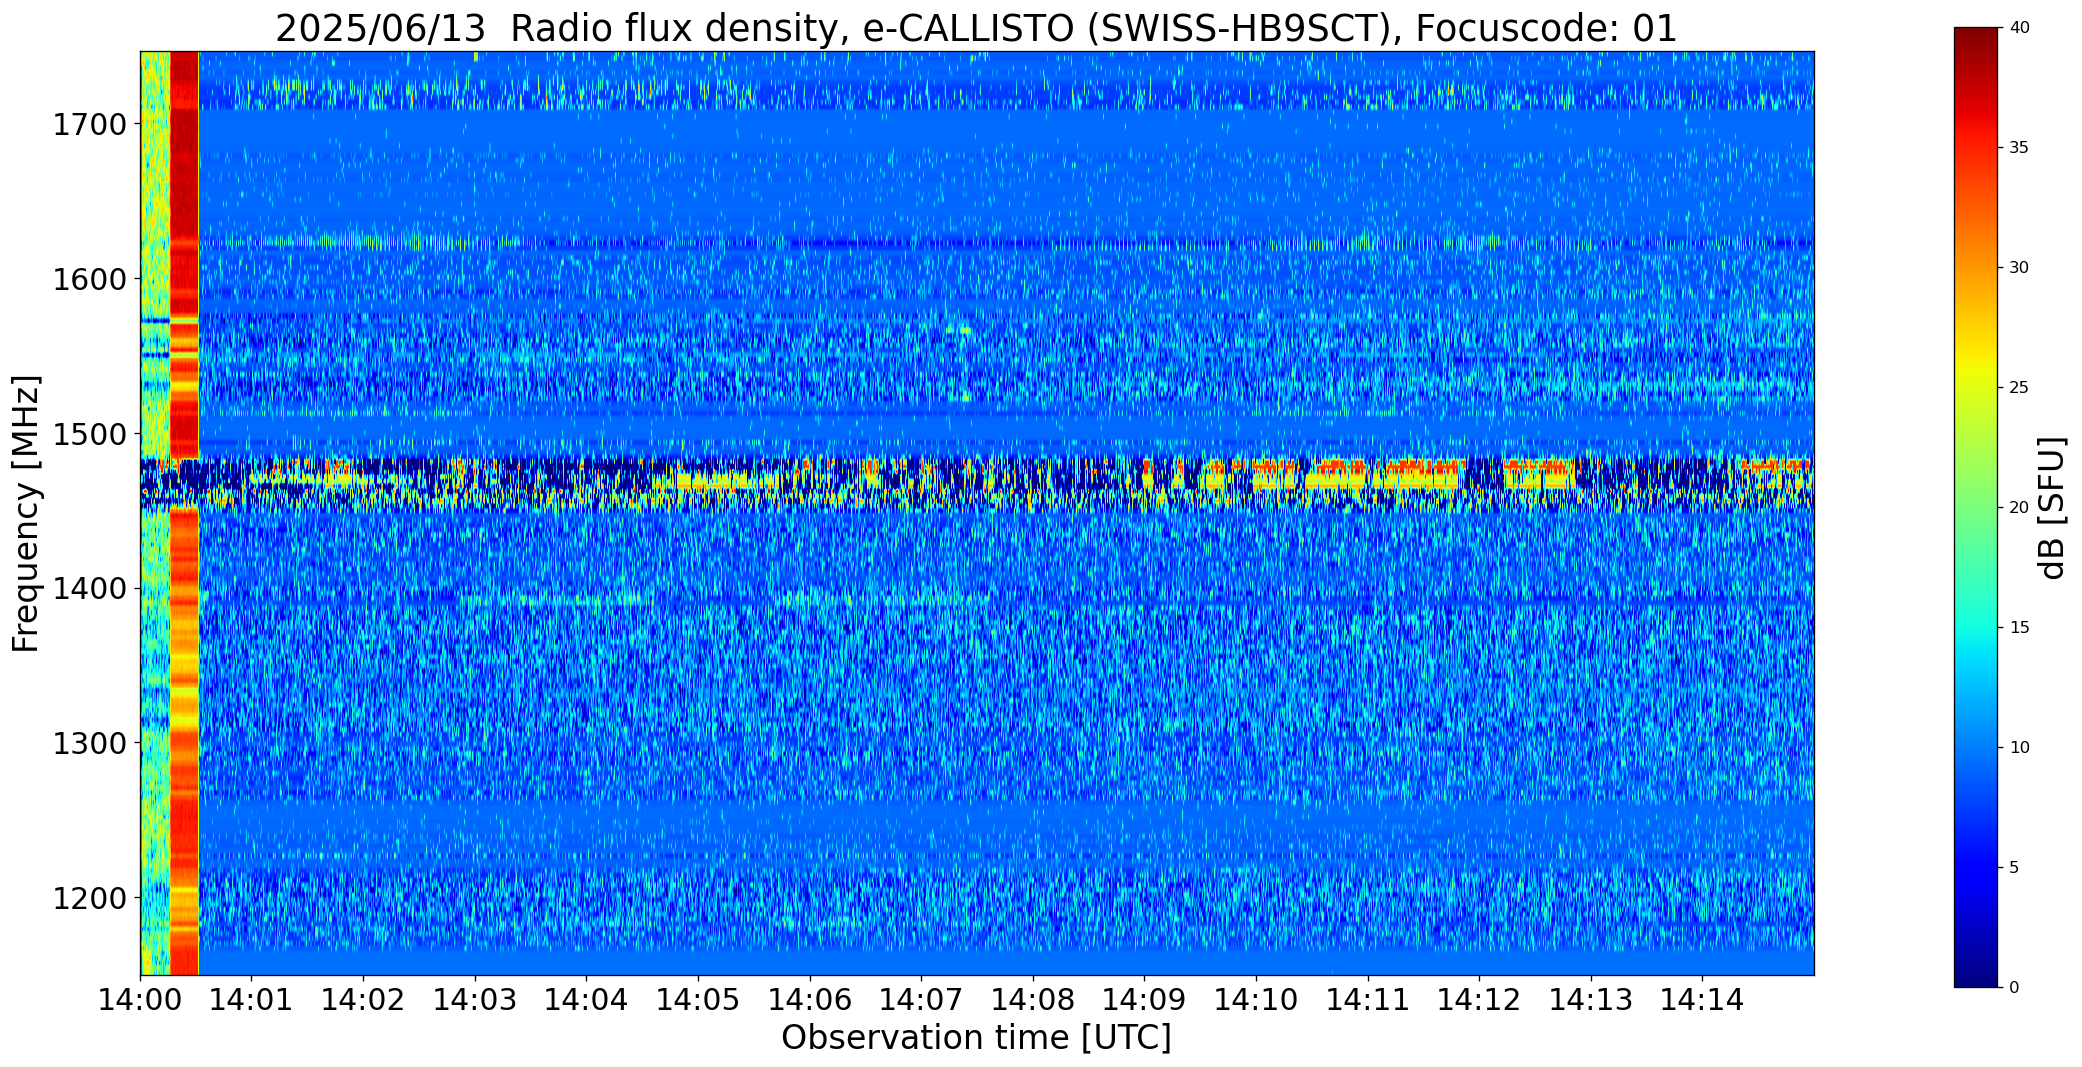Click the colorbar tick value 20

point(2019,508)
